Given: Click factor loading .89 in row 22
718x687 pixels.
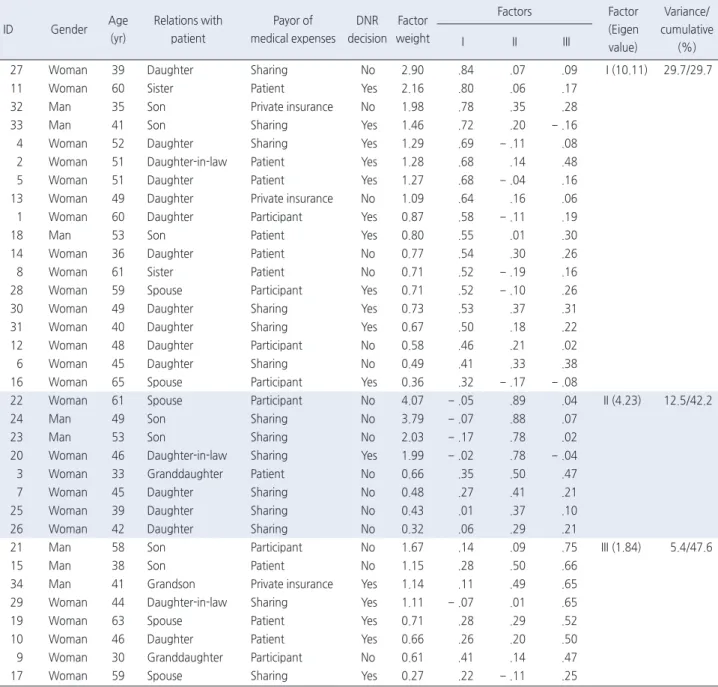Looking at the screenshot, I should pos(517,401).
